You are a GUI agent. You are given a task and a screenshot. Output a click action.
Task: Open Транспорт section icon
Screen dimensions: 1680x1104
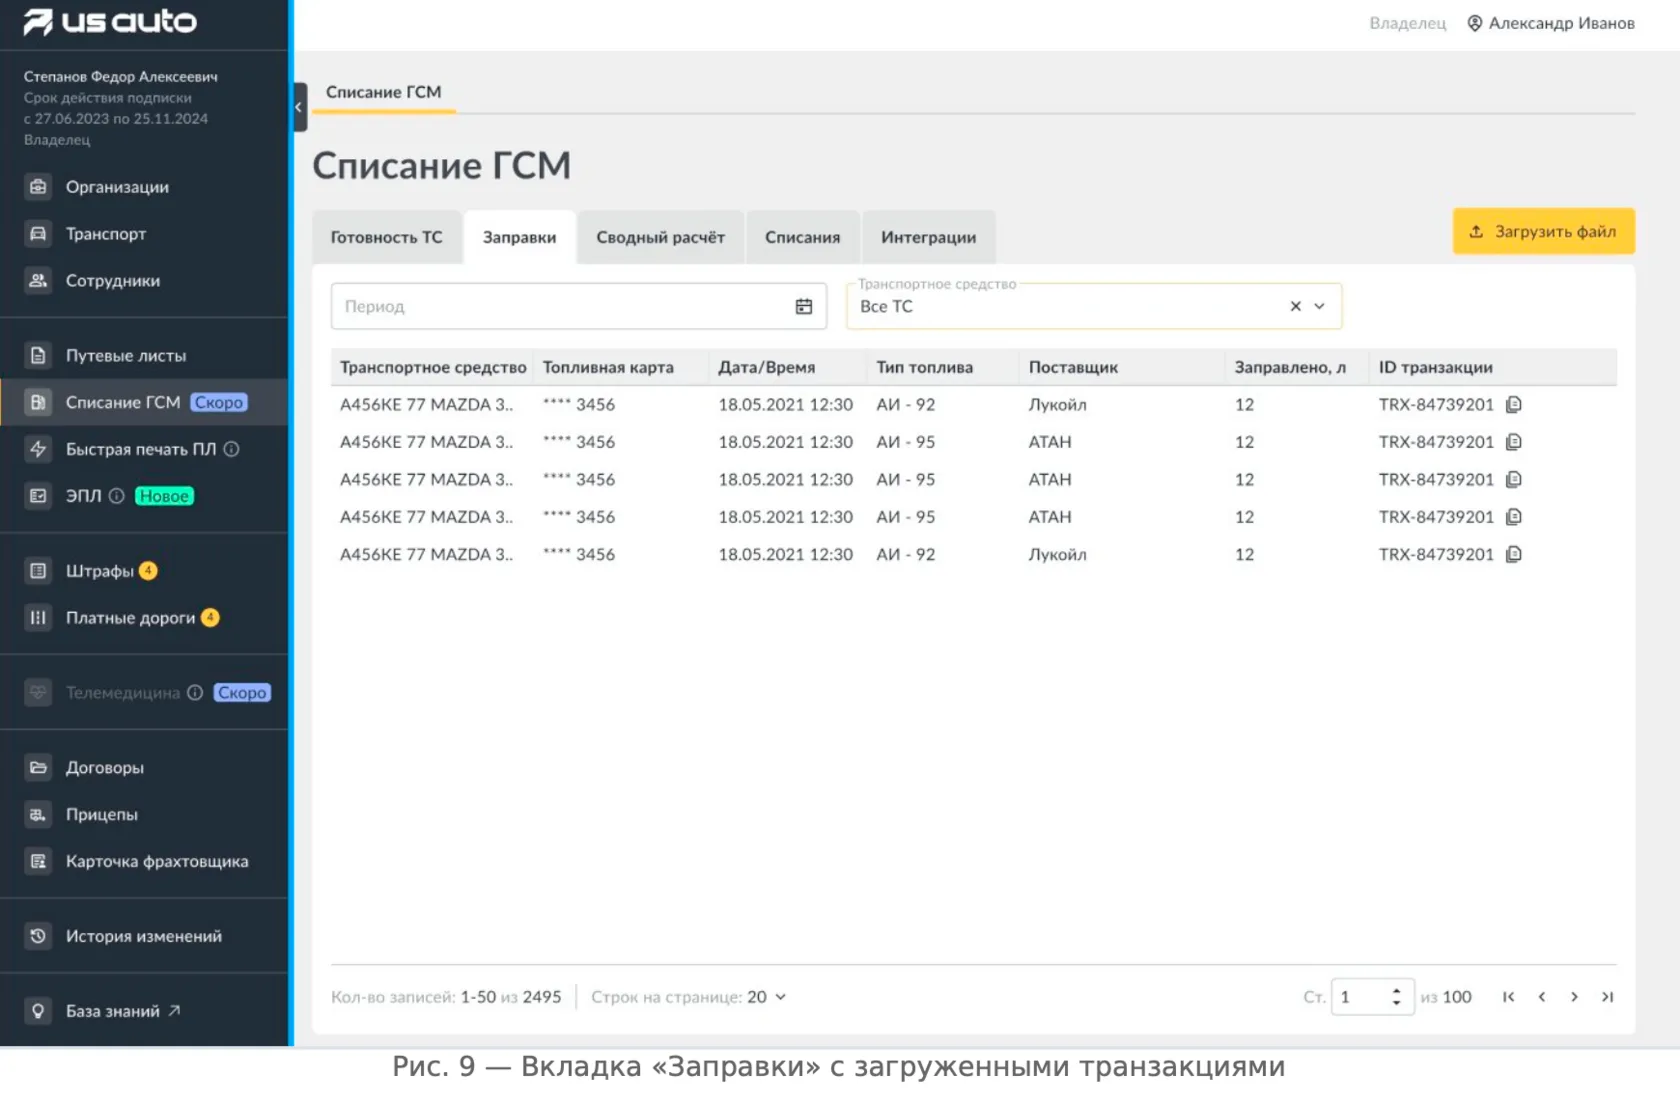pyautogui.click(x=38, y=234)
